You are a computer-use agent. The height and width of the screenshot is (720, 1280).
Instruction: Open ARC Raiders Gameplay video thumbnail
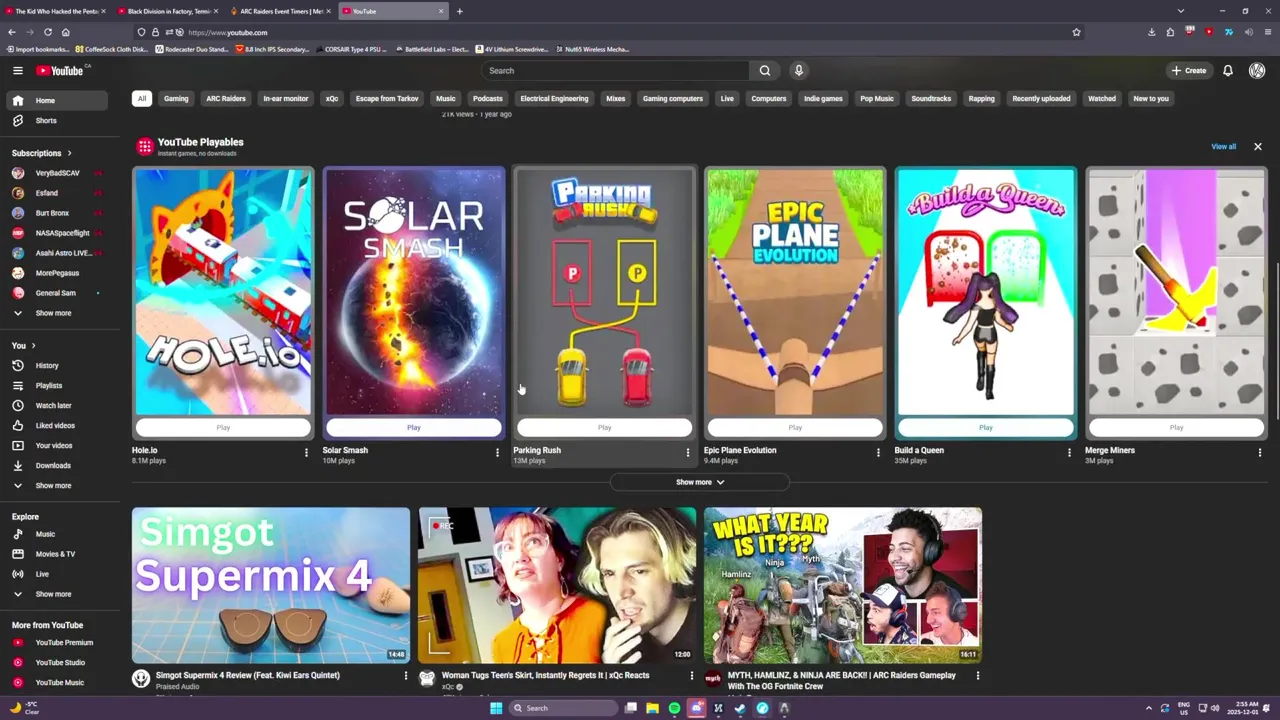click(x=843, y=585)
